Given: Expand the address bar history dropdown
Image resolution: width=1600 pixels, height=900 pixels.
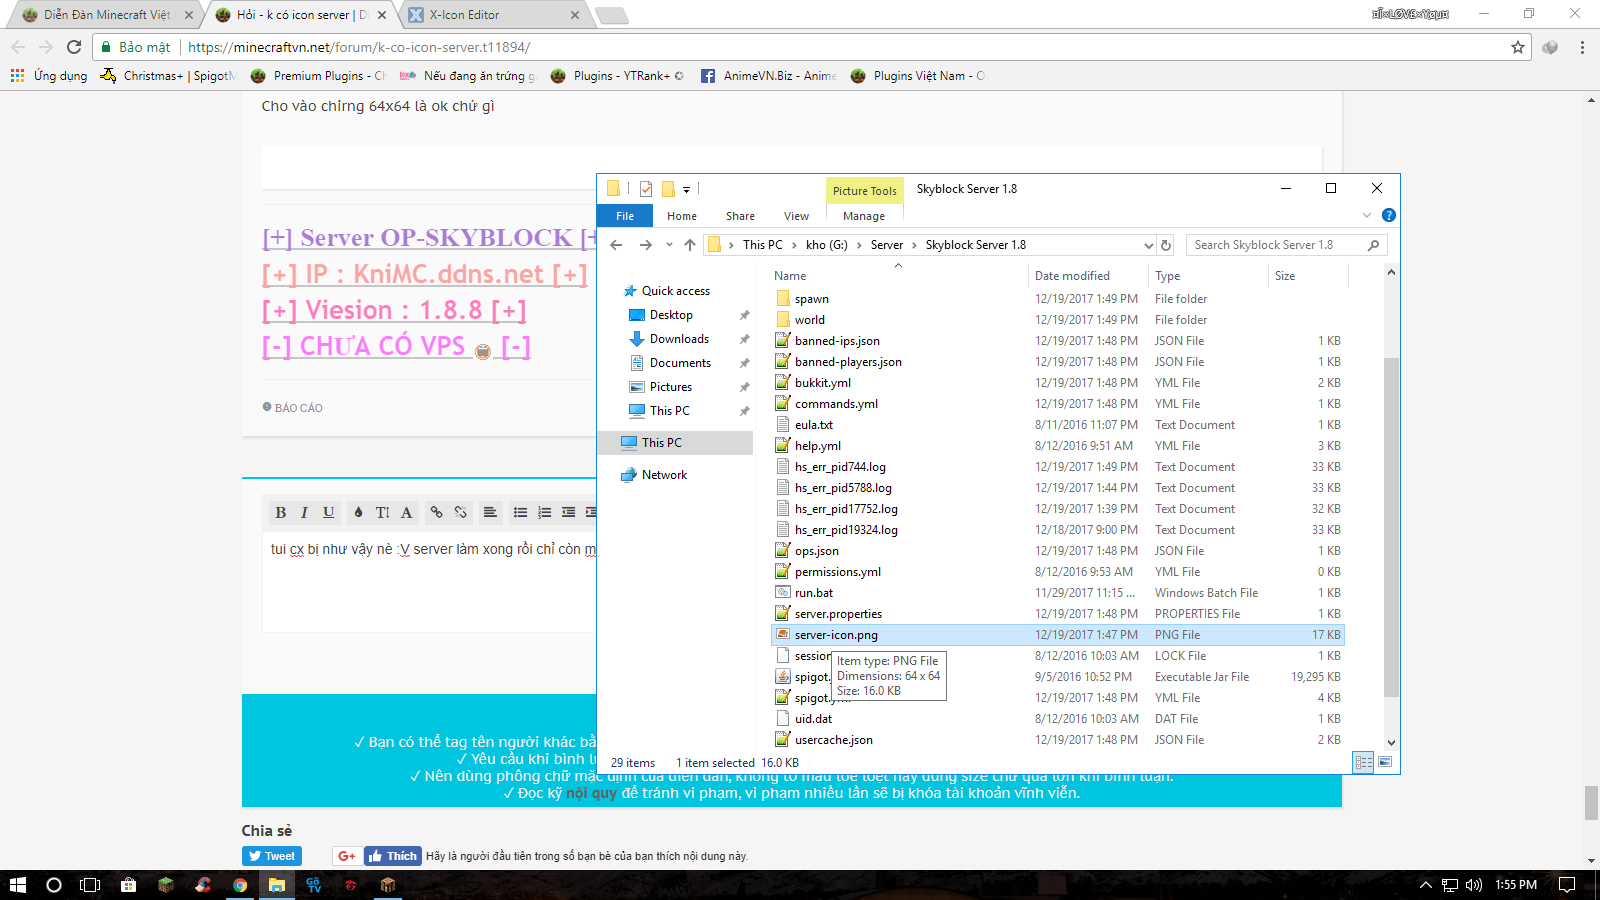Looking at the screenshot, I should [1148, 245].
